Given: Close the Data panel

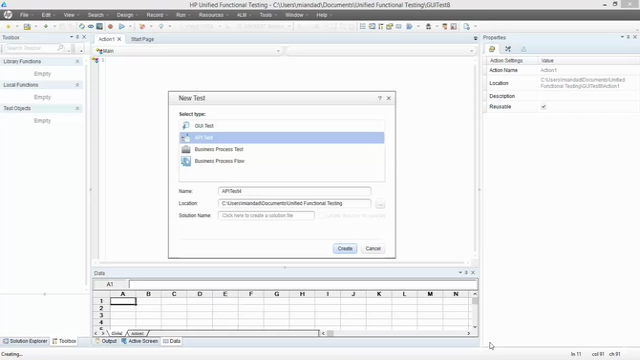Looking at the screenshot, I should [x=473, y=273].
